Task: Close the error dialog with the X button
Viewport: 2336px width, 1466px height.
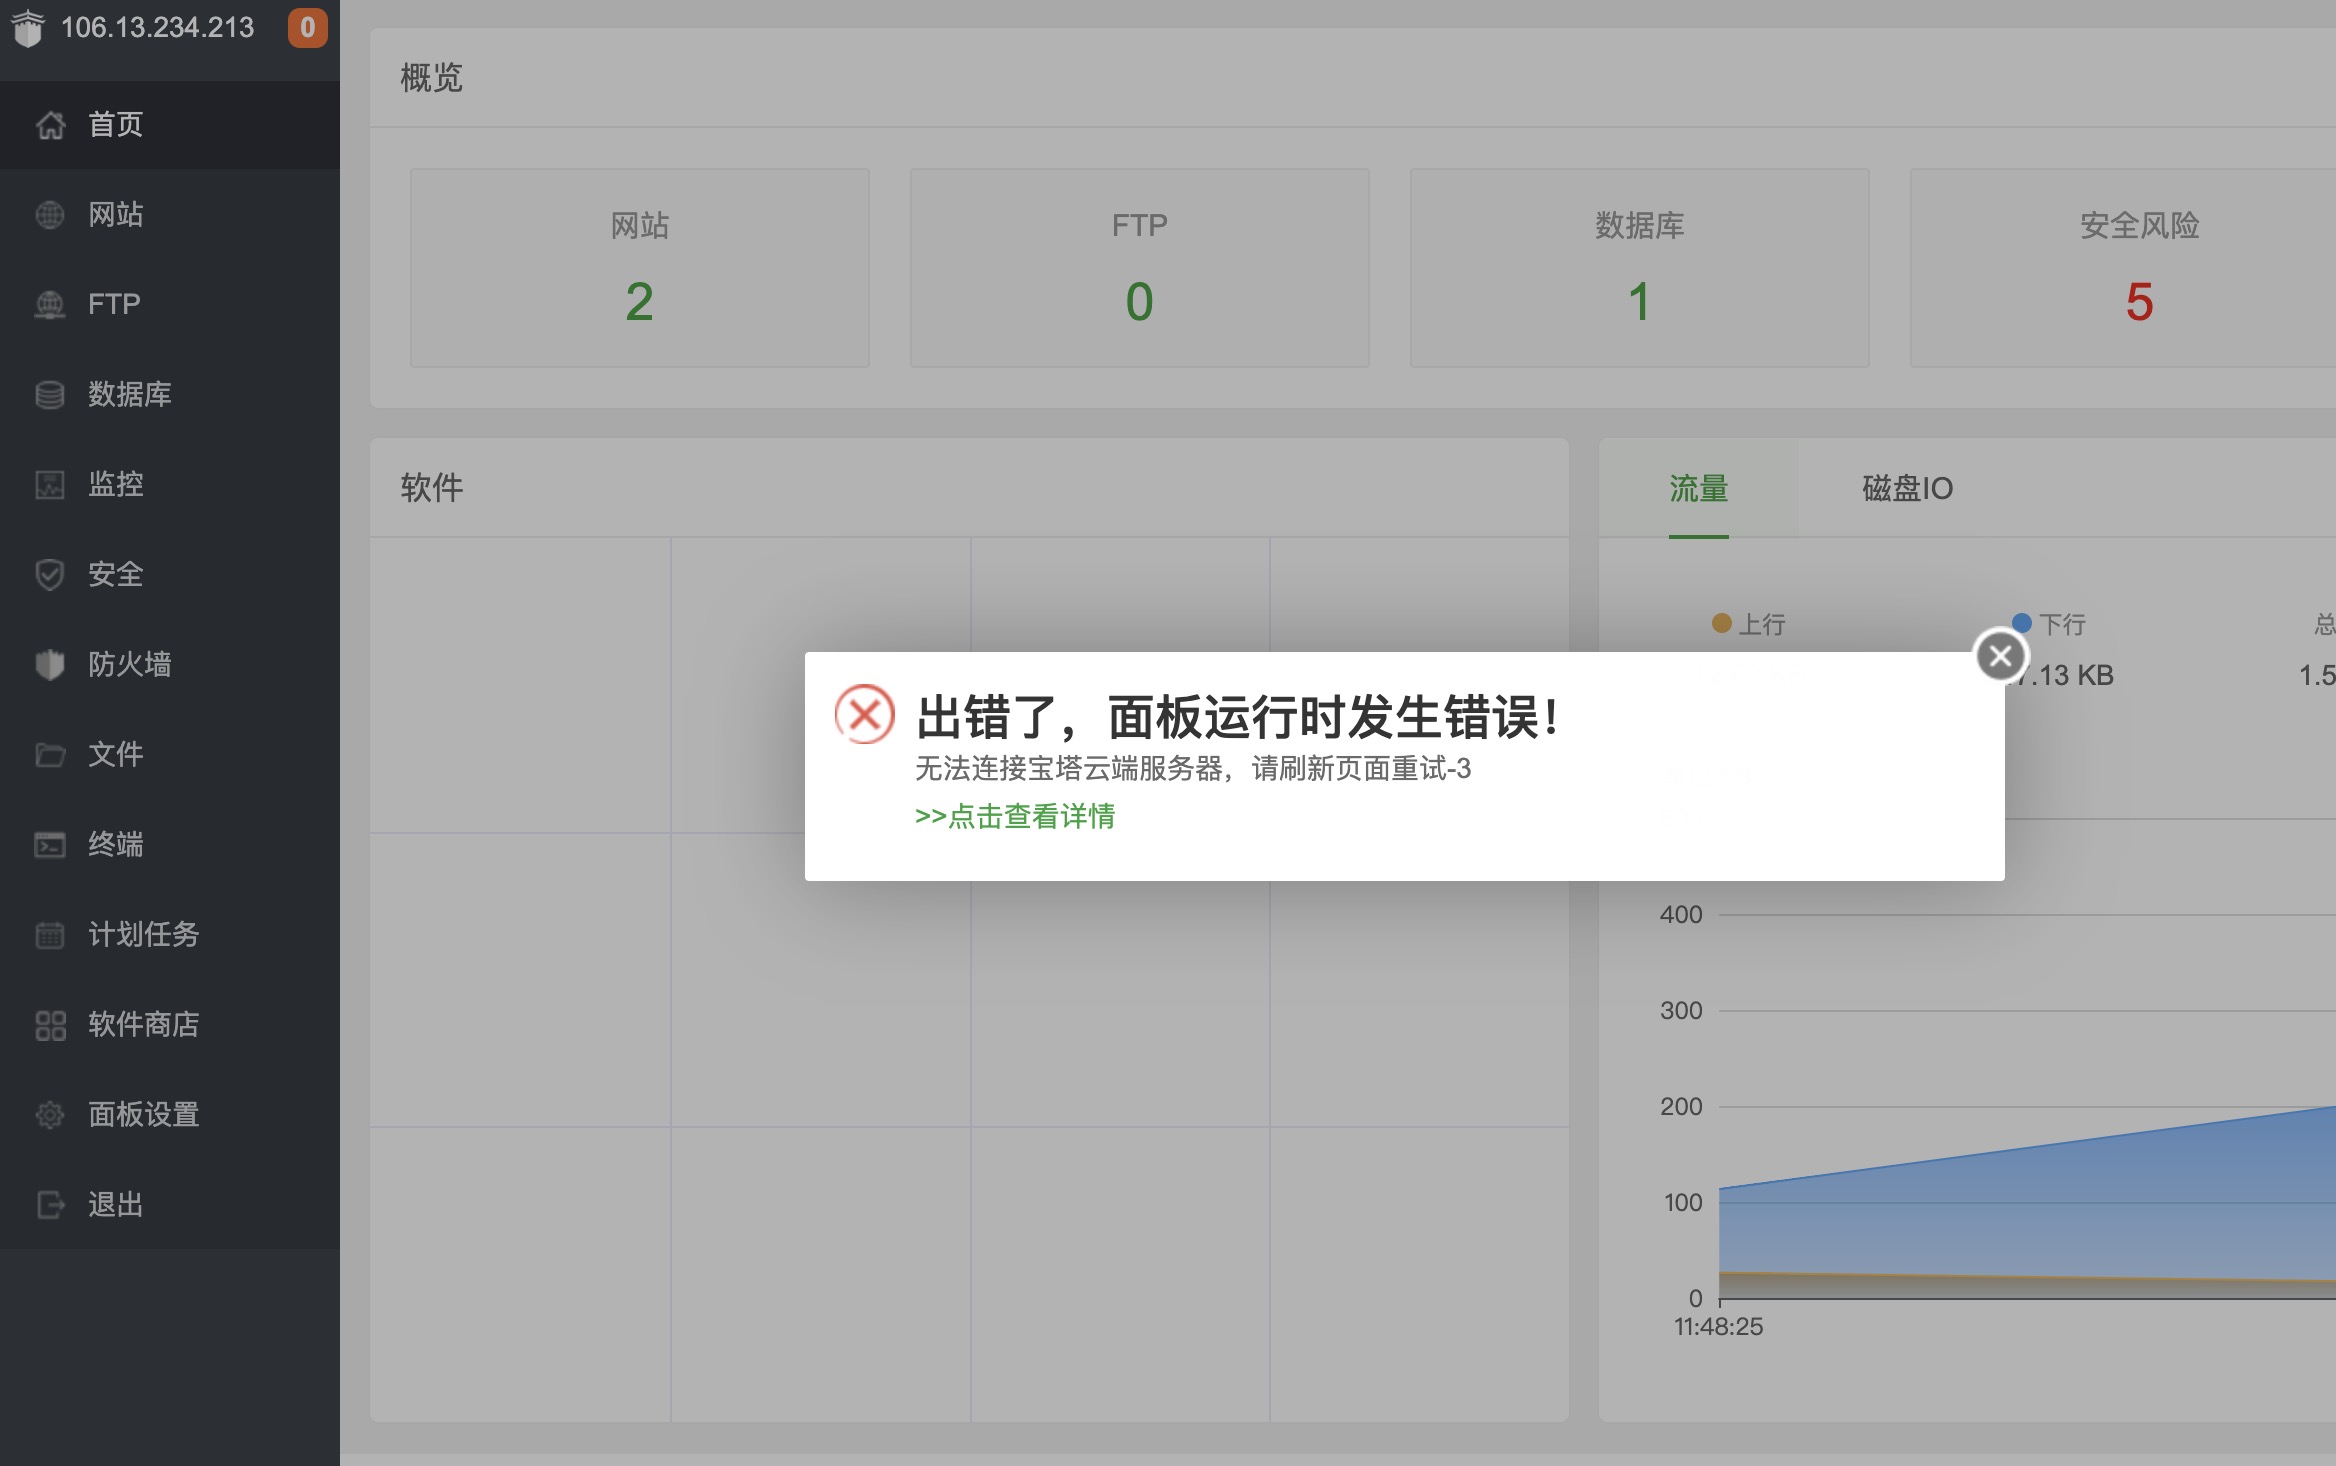Action: coord(2000,656)
